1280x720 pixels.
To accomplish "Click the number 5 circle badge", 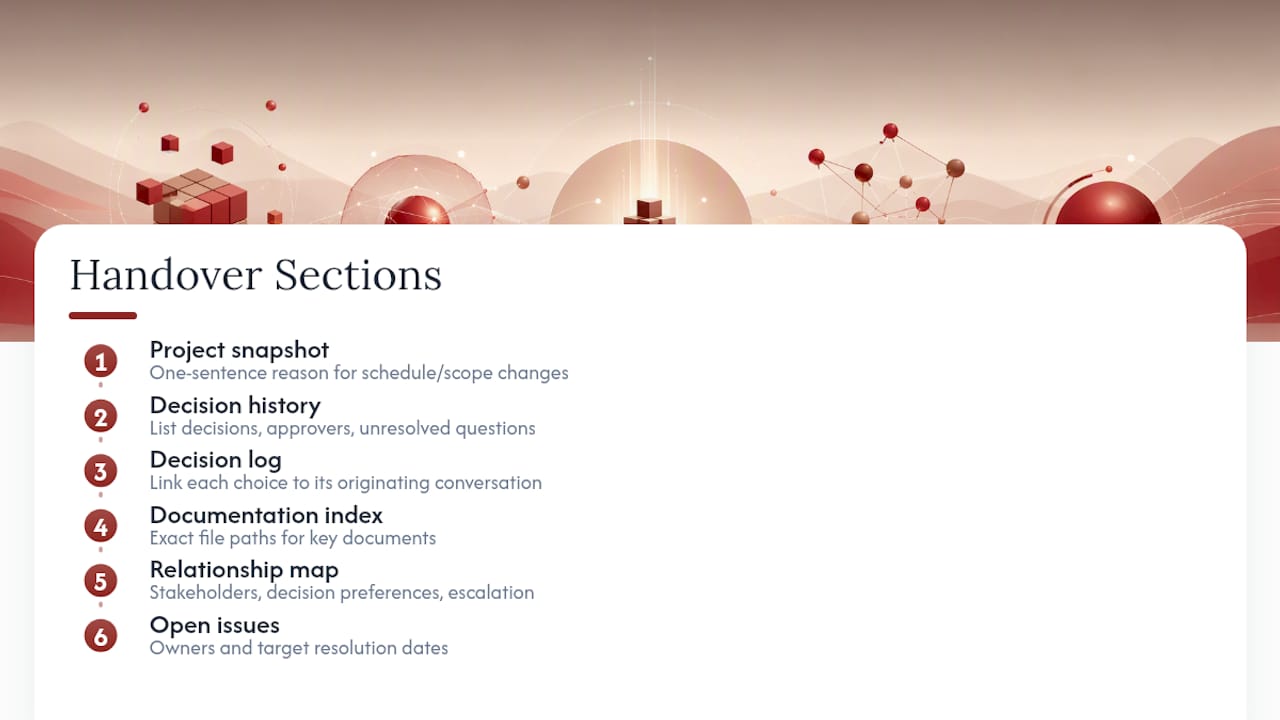I will (100, 581).
